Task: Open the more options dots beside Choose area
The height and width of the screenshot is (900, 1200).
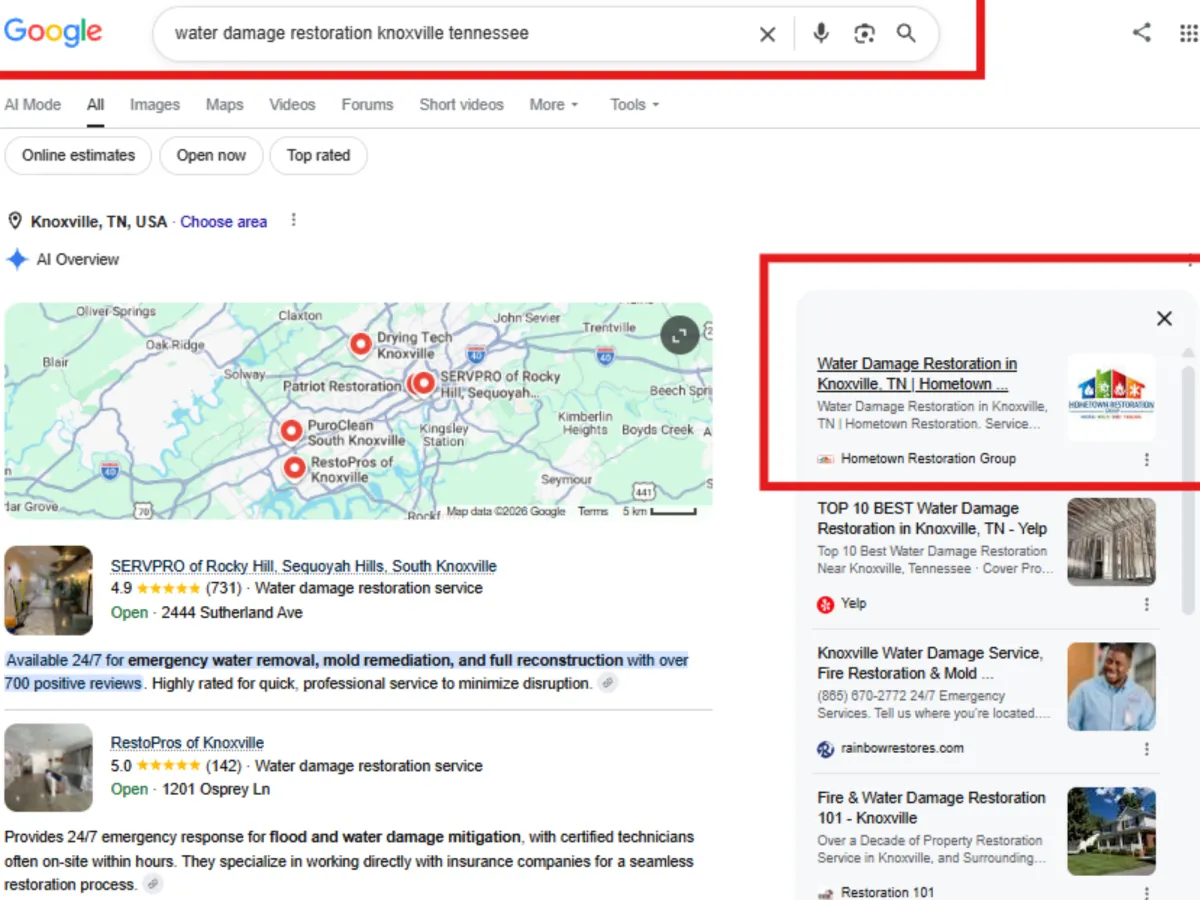Action: (293, 220)
